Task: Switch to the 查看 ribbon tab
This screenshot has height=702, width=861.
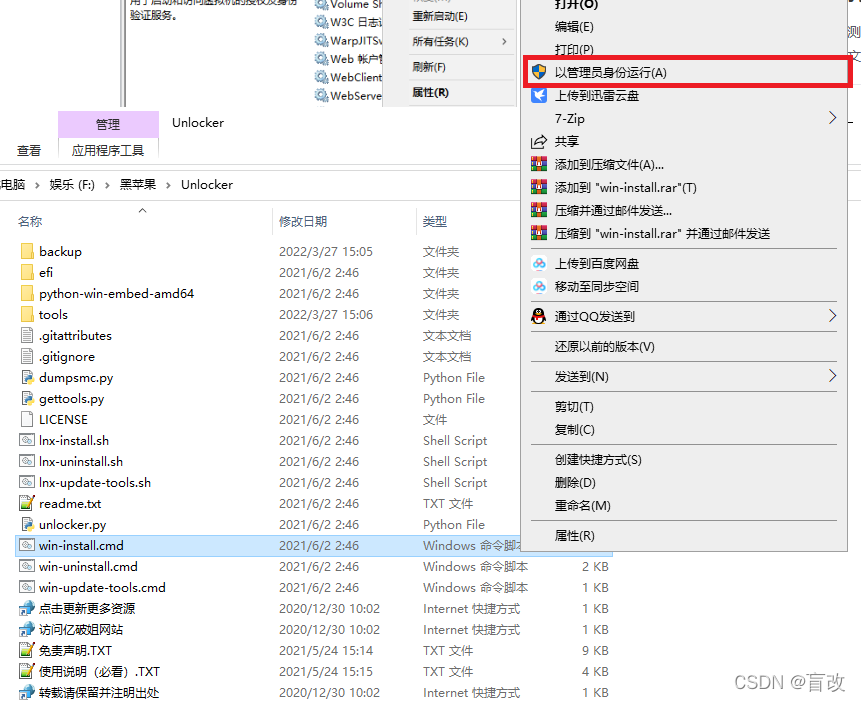Action: (x=29, y=151)
